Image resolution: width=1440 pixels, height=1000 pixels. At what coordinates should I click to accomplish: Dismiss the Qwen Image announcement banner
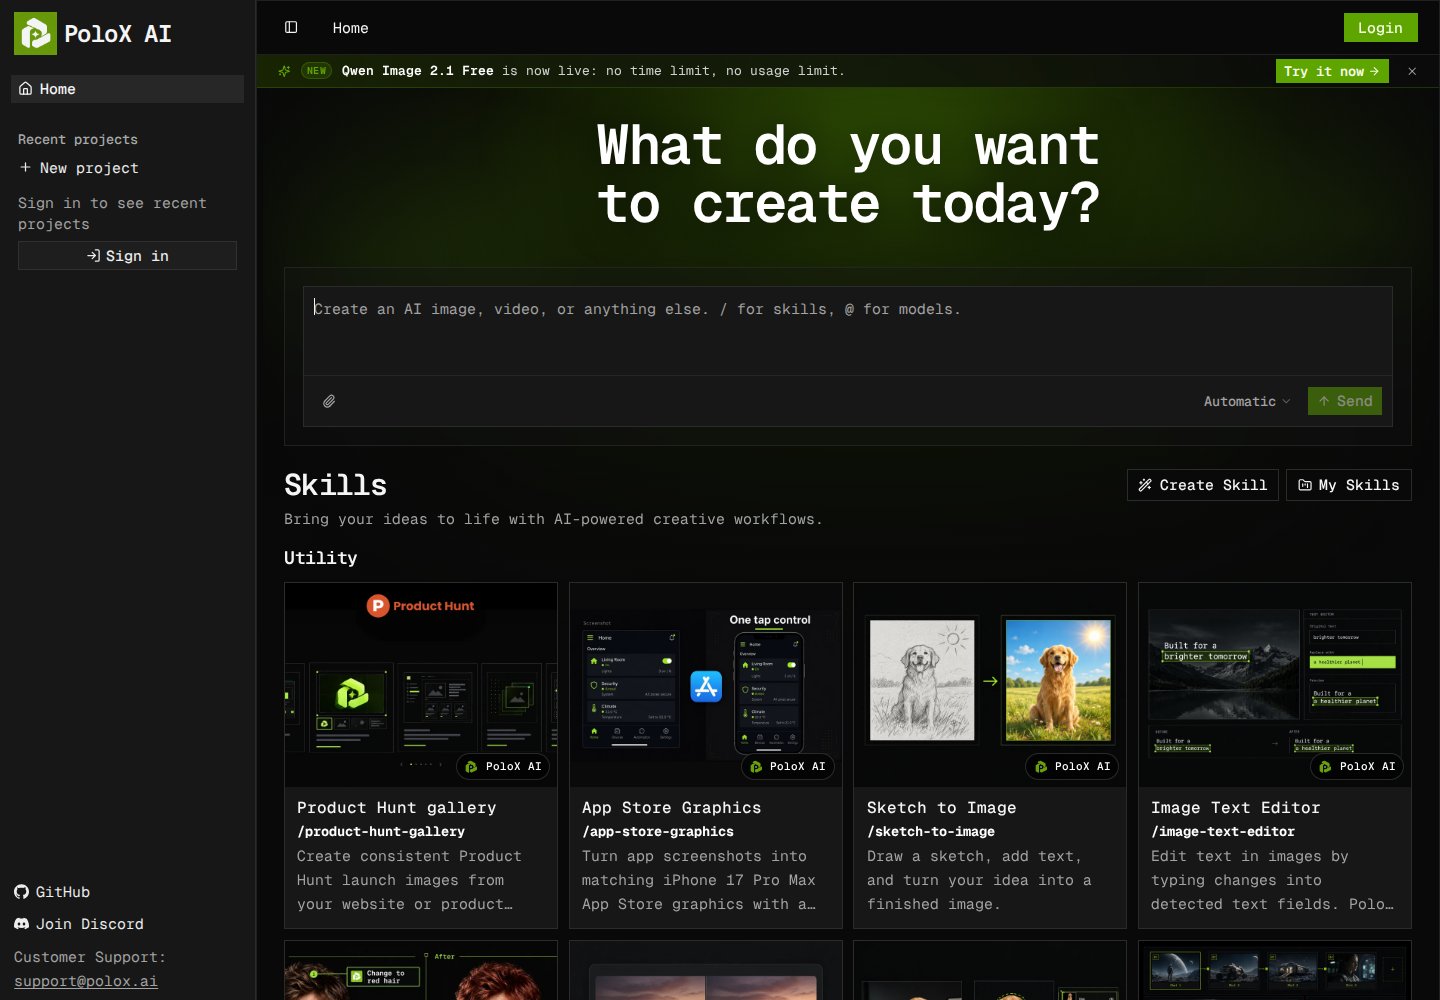[1412, 71]
